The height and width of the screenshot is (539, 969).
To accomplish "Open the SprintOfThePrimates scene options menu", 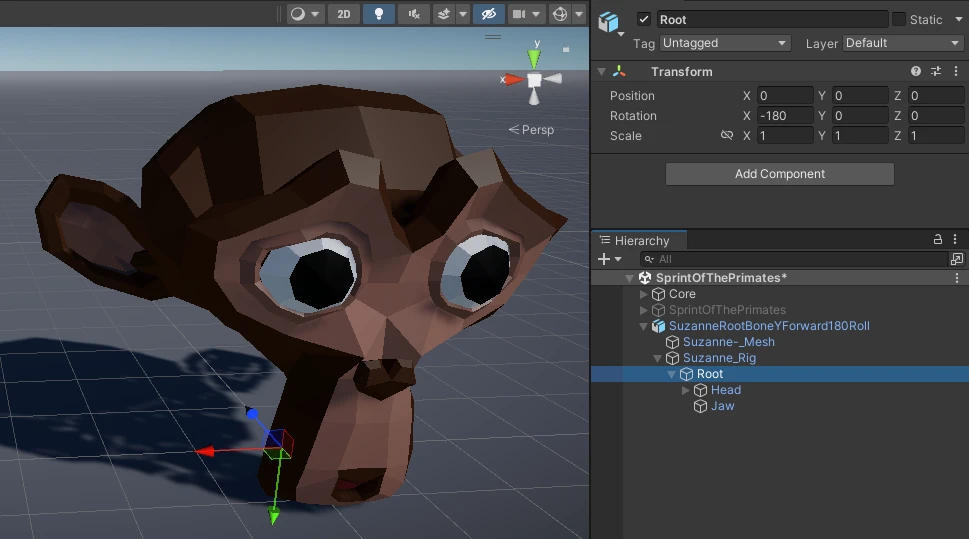I will tap(957, 278).
